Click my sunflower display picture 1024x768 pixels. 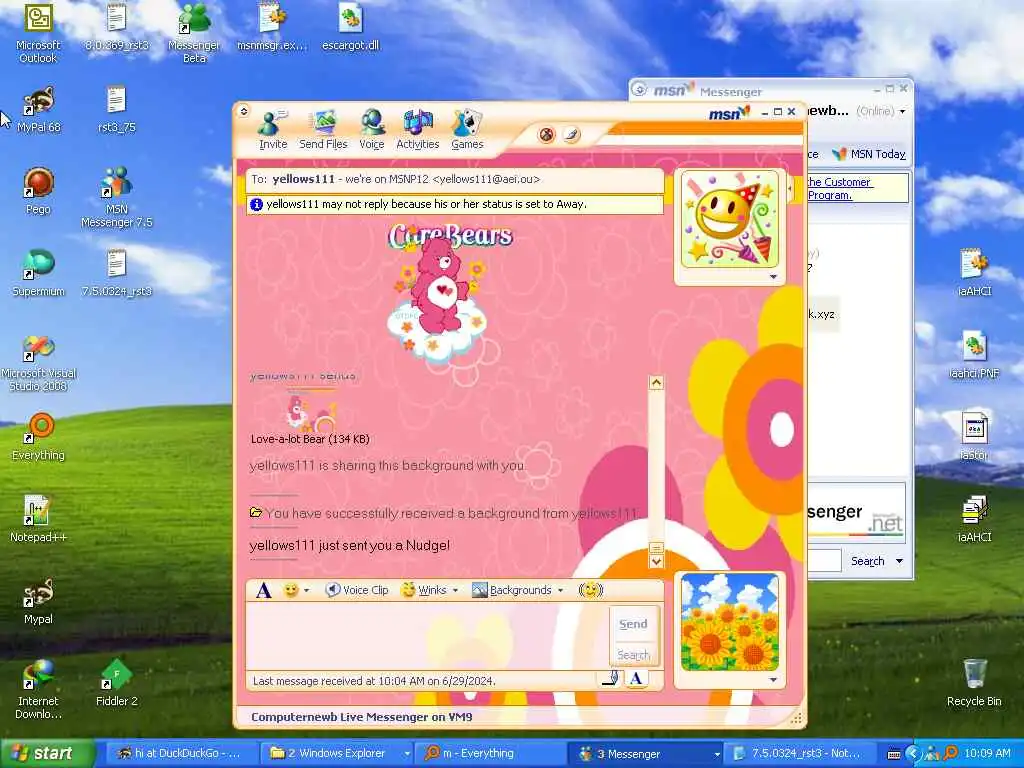tap(729, 622)
